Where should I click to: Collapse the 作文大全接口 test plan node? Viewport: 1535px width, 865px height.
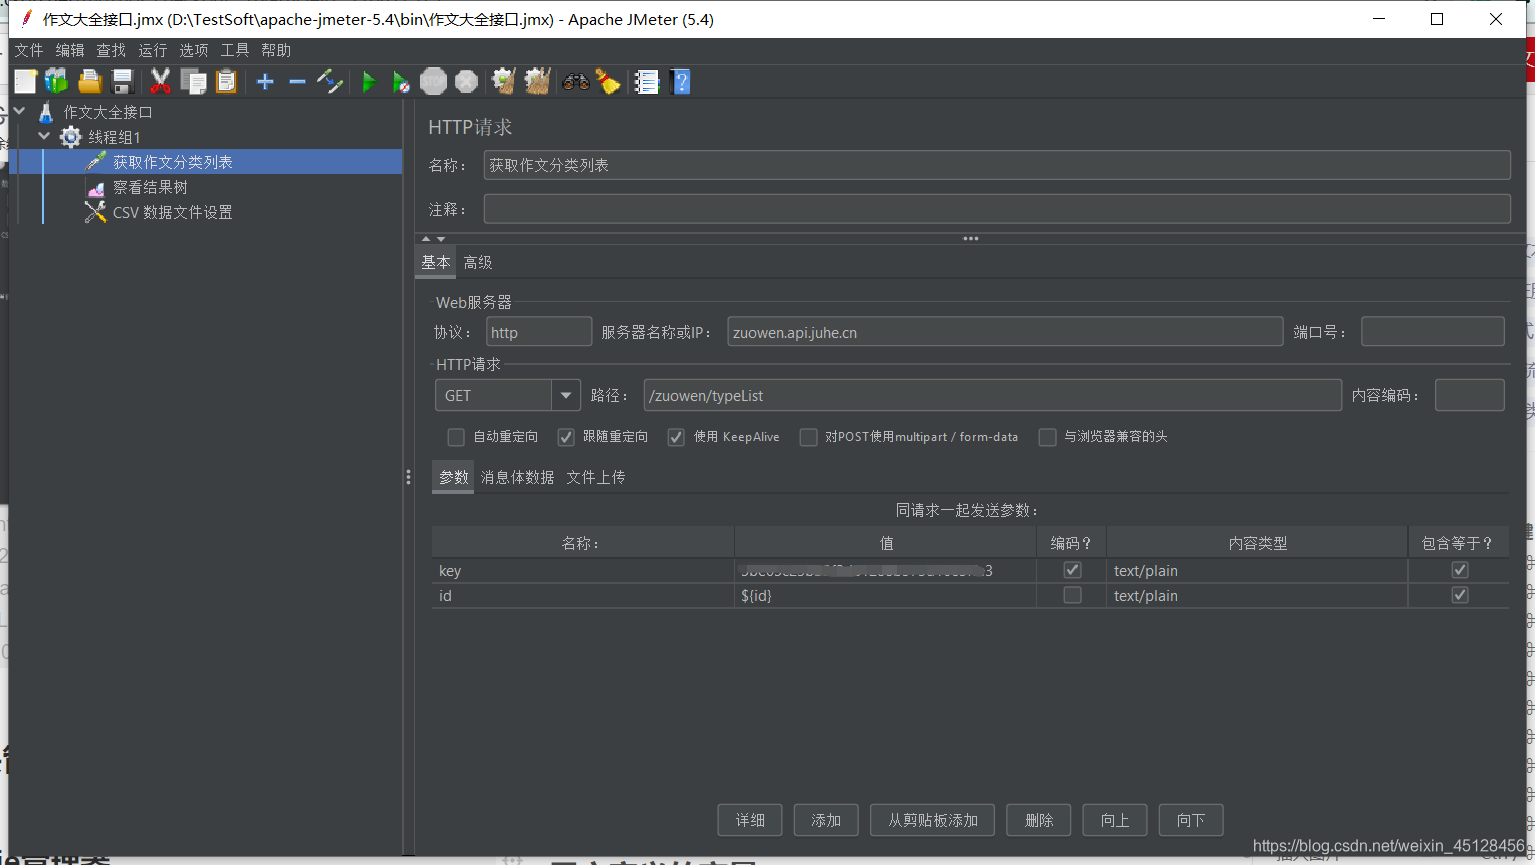pyautogui.click(x=20, y=112)
